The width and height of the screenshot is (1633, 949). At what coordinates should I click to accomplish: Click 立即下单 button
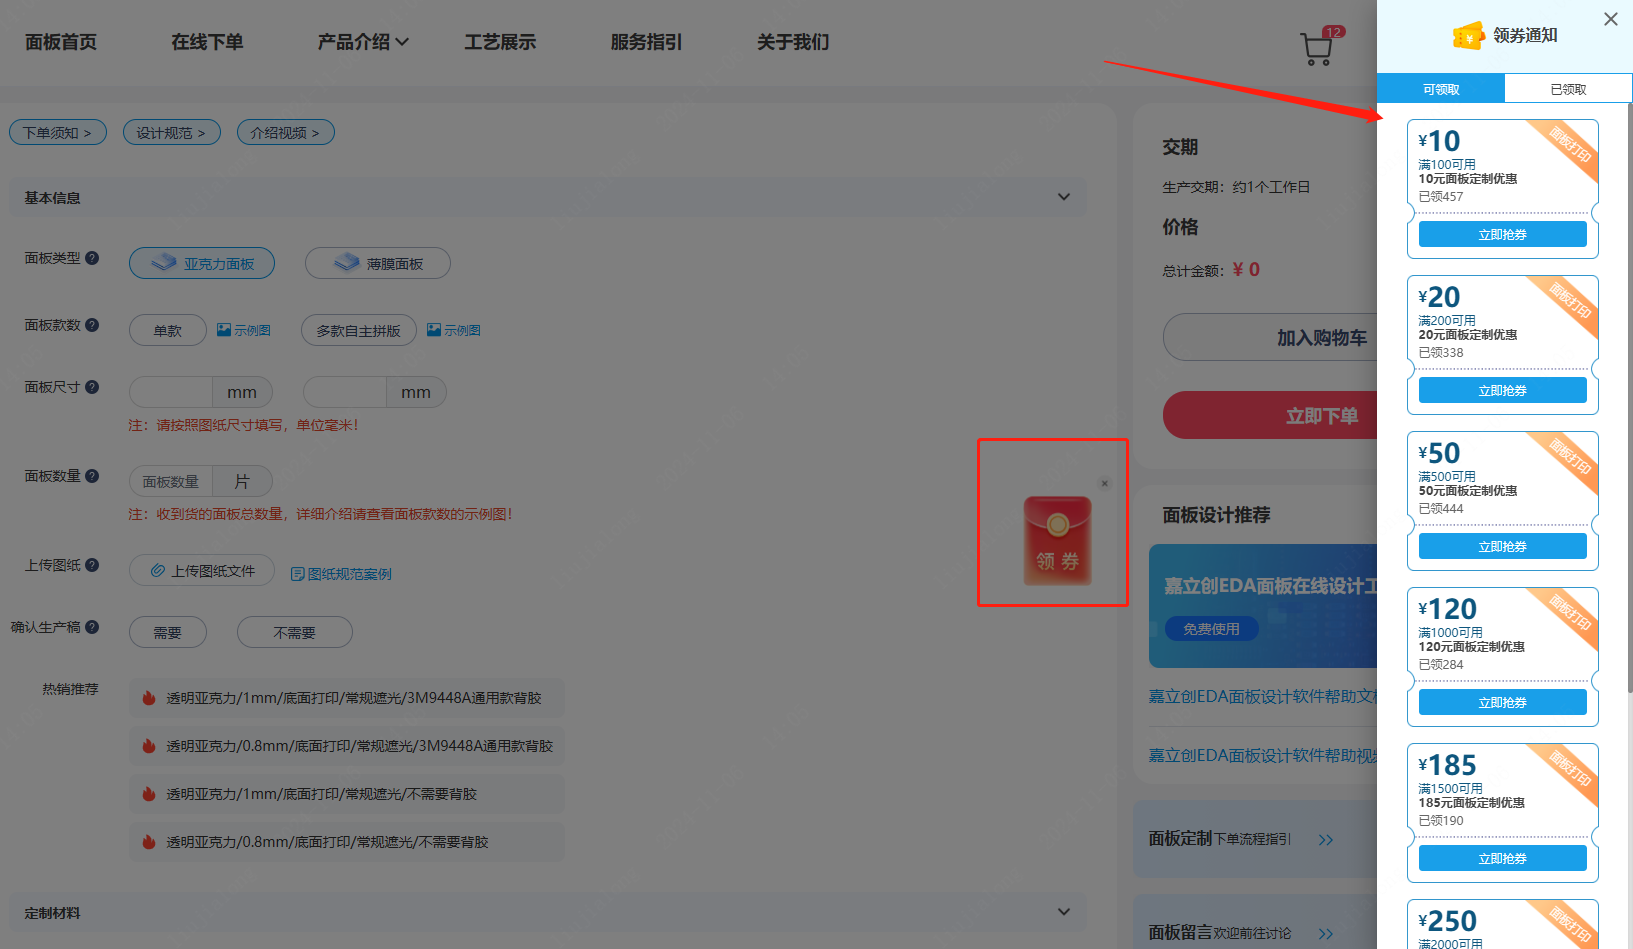tap(1270, 415)
